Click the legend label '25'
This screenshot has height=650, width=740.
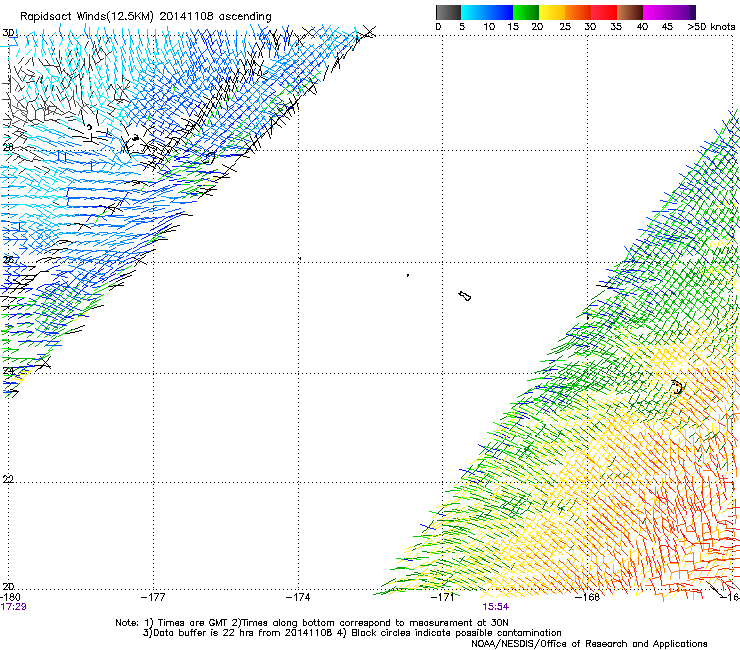pyautogui.click(x=565, y=27)
